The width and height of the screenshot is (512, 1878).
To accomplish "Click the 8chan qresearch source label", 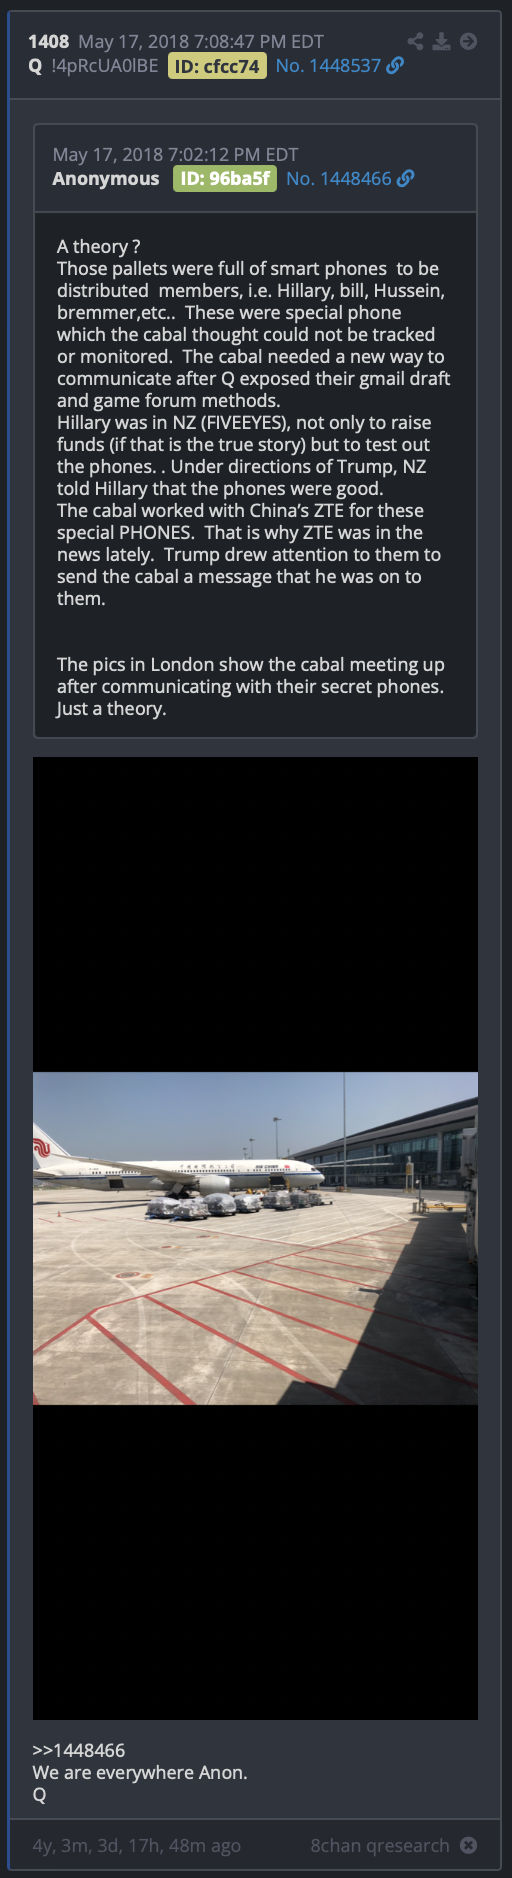I will (380, 1846).
